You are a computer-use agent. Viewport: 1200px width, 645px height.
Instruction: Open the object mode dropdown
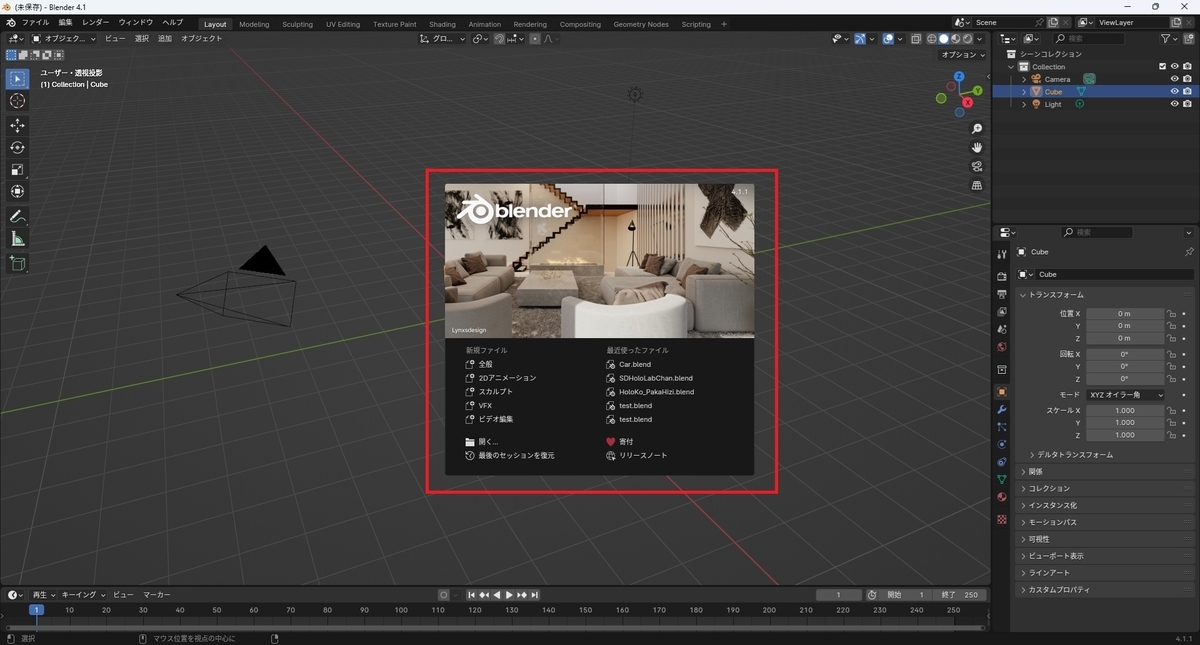click(64, 39)
